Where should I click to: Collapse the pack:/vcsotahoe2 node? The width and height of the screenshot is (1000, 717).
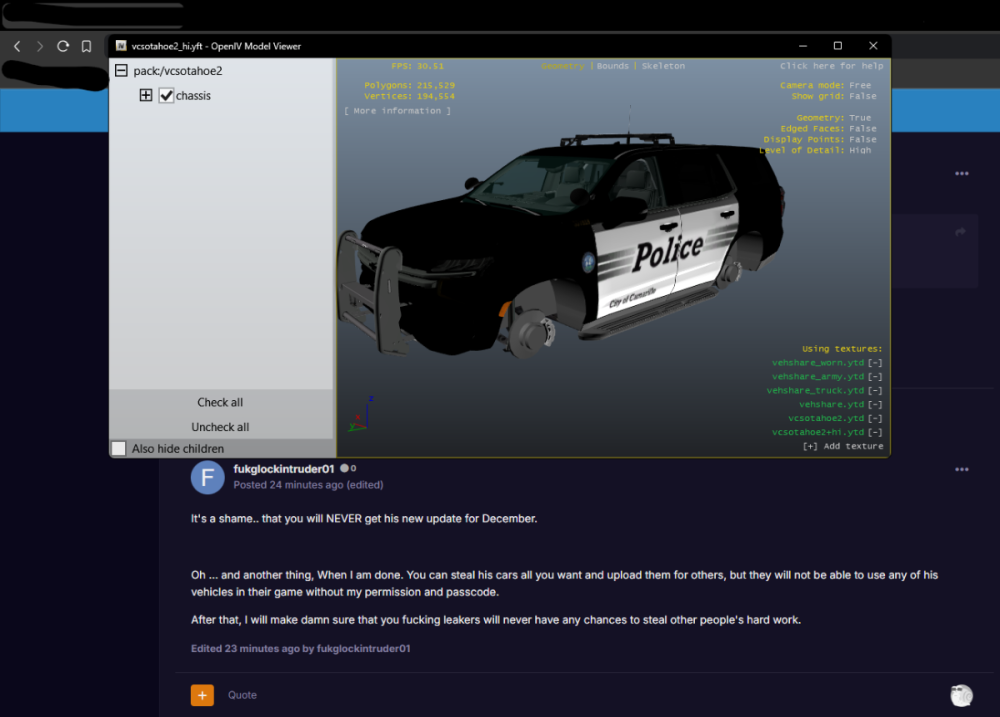coord(121,70)
